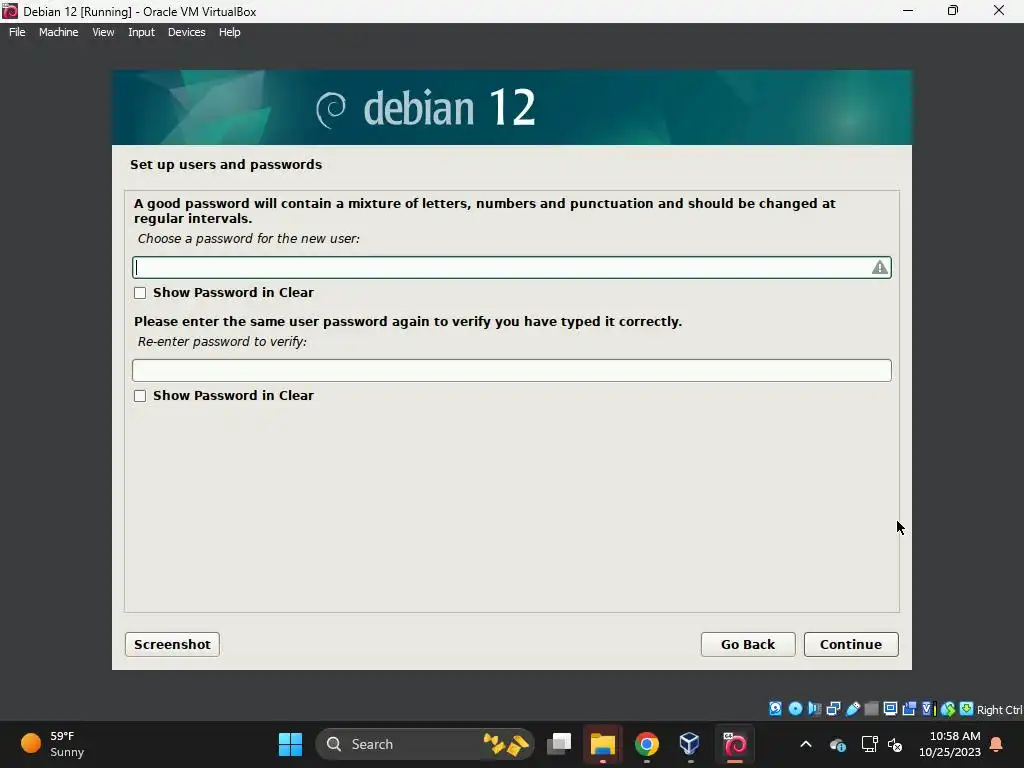Click the warning icon in password field
The width and height of the screenshot is (1024, 768).
pyautogui.click(x=880, y=267)
